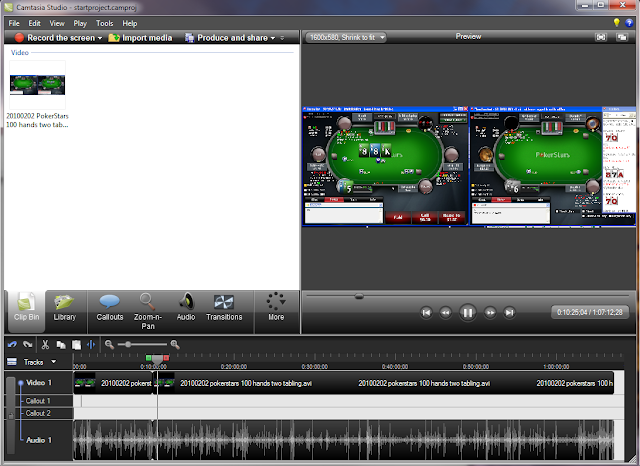Open the Edit menu
The image size is (640, 466).
[x=34, y=23]
